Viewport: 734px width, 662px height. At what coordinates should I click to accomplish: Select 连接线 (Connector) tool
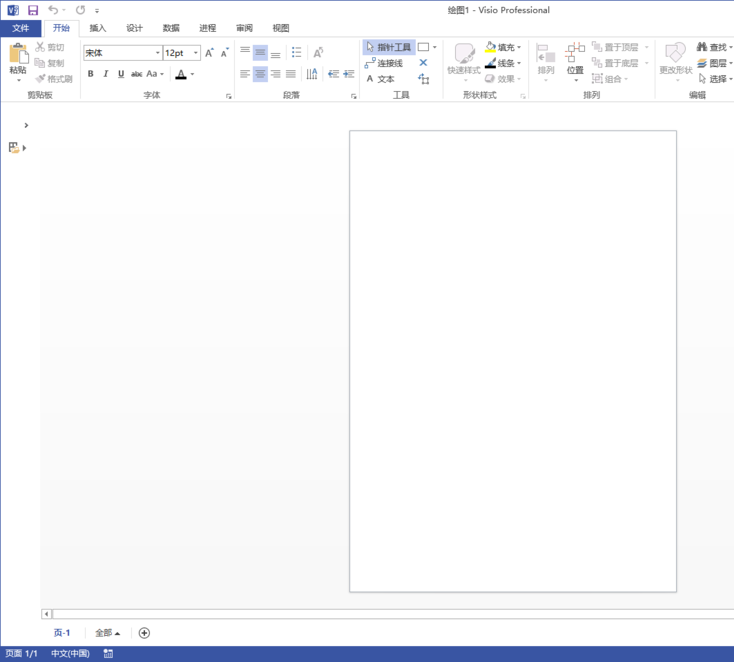tap(384, 63)
